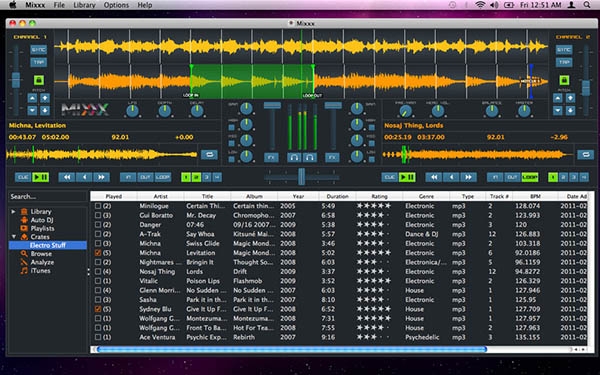The image size is (600, 375).
Task: Toggle Channel 2 repeat icon beside overview waveform
Action: (585, 155)
